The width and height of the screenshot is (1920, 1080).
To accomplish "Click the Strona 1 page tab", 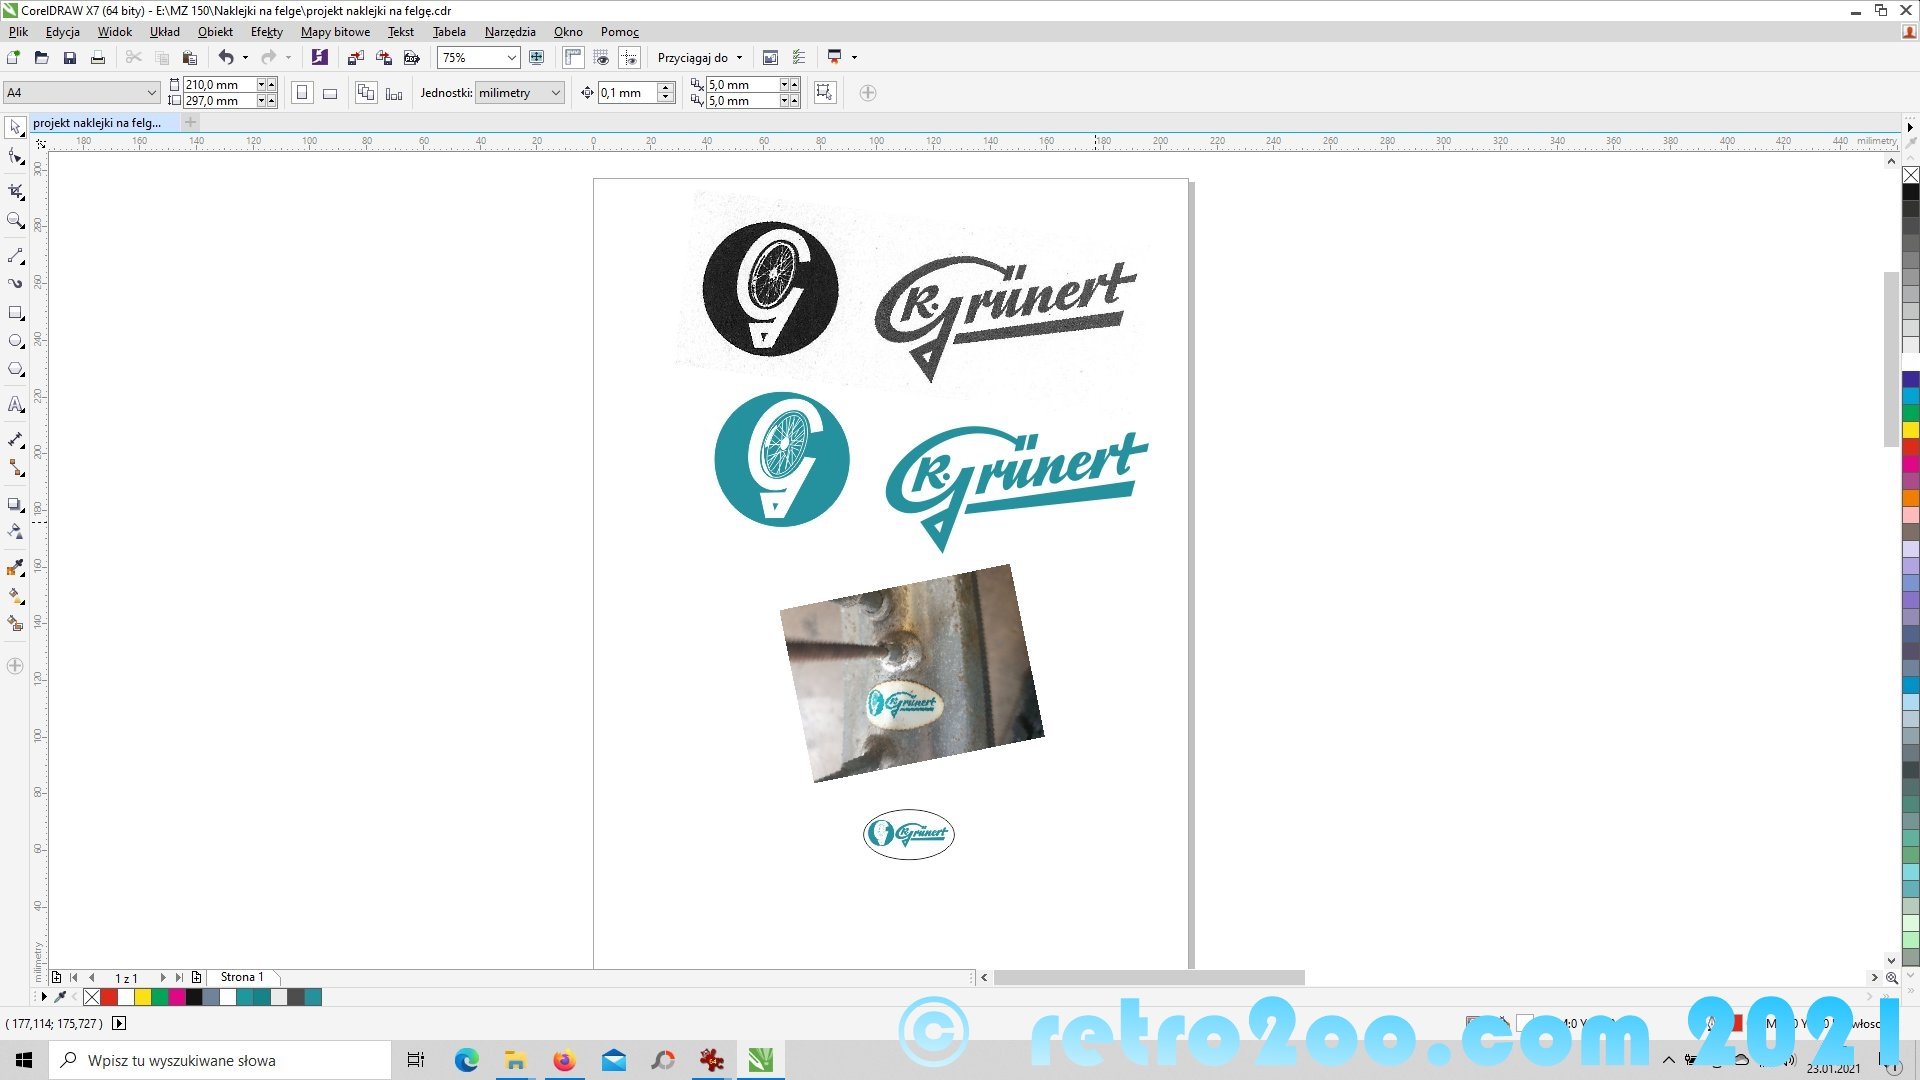I will [242, 977].
